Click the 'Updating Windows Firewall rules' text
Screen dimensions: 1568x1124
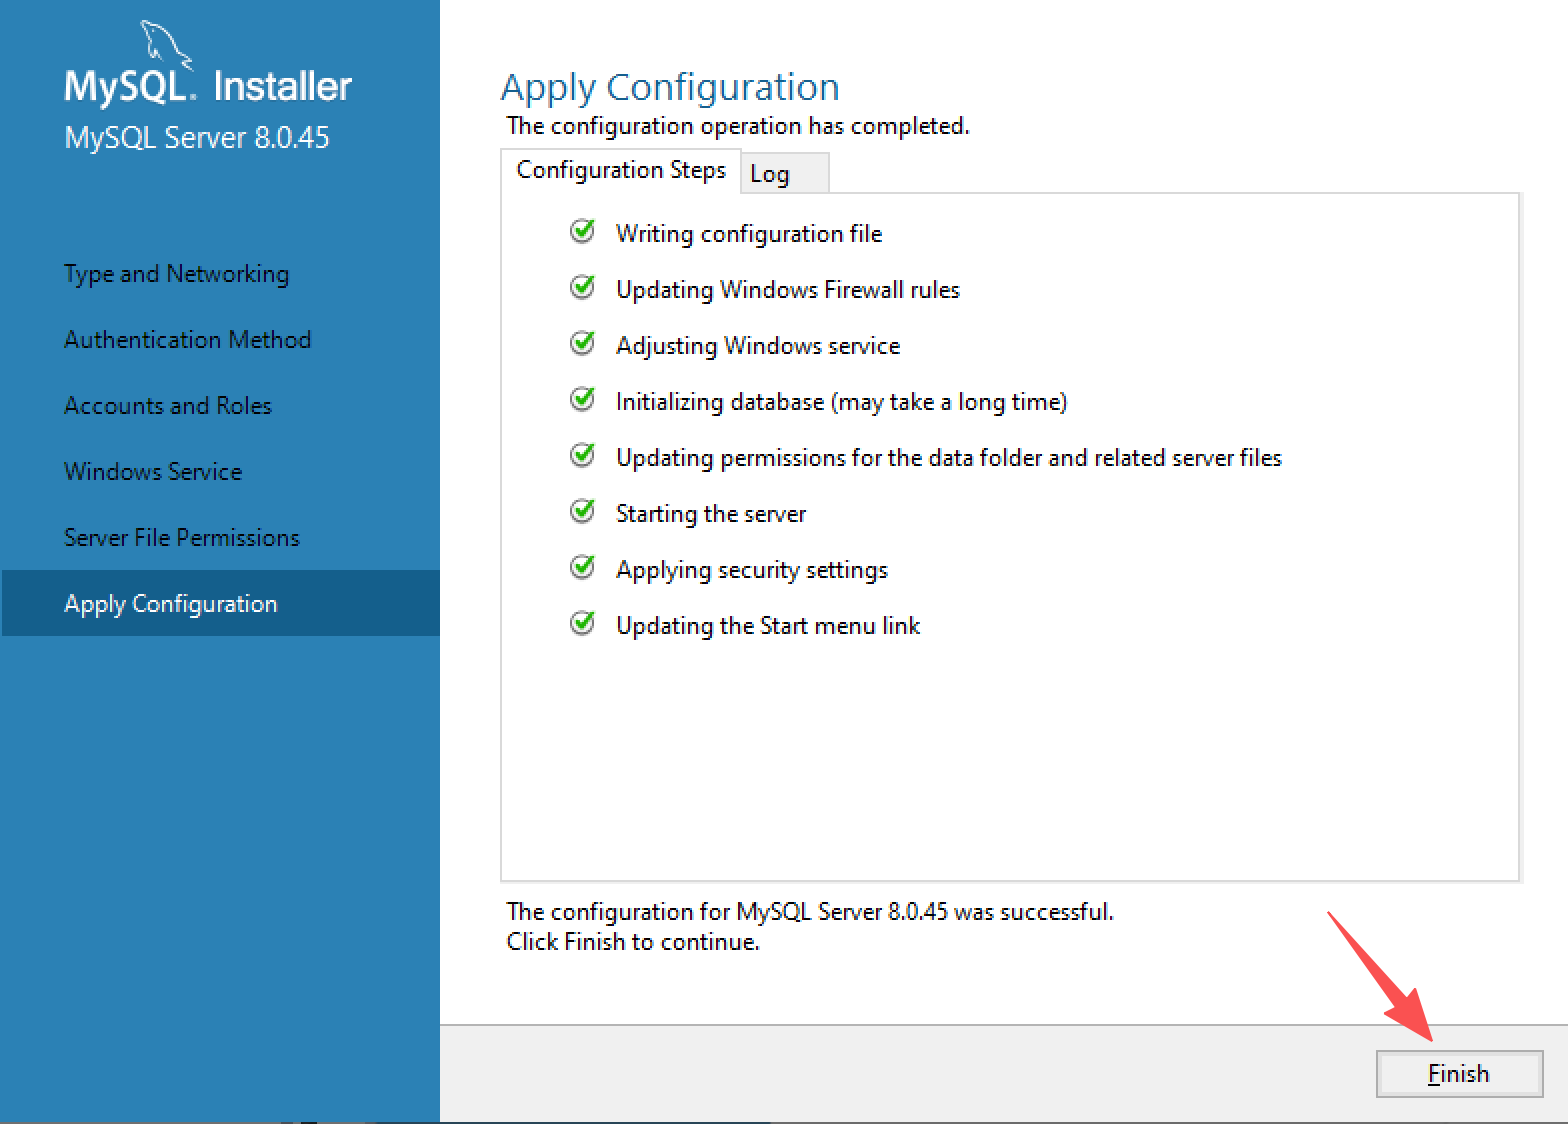(x=788, y=290)
